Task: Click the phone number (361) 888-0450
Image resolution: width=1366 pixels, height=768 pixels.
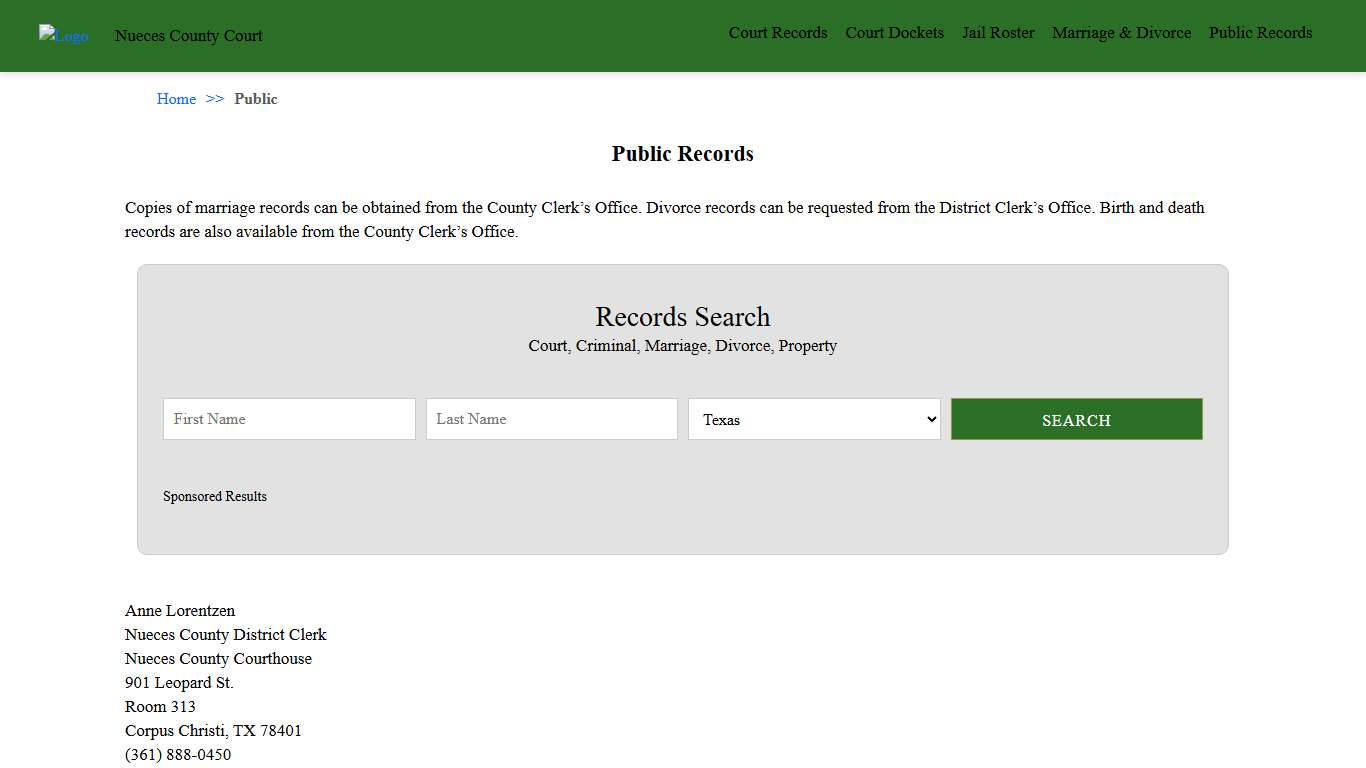Action: 178,754
